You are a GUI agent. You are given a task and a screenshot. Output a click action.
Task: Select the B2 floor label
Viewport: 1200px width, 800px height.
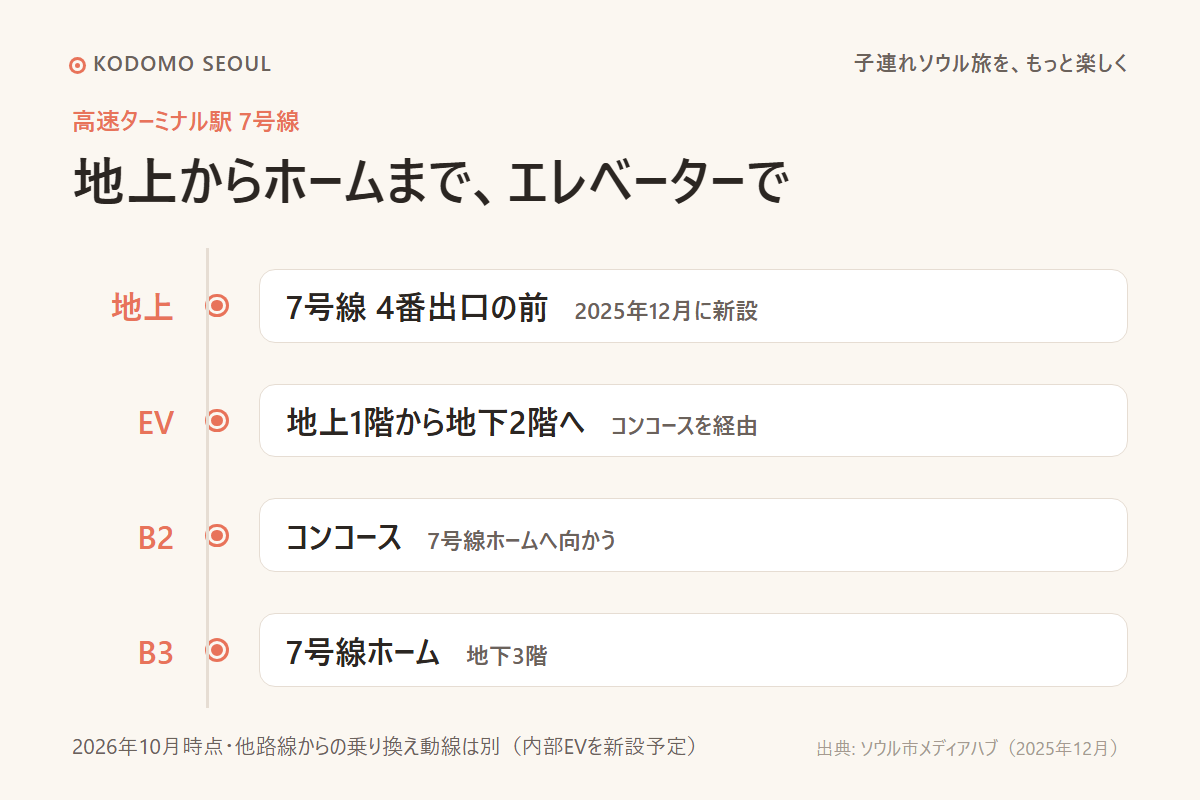[x=156, y=538]
